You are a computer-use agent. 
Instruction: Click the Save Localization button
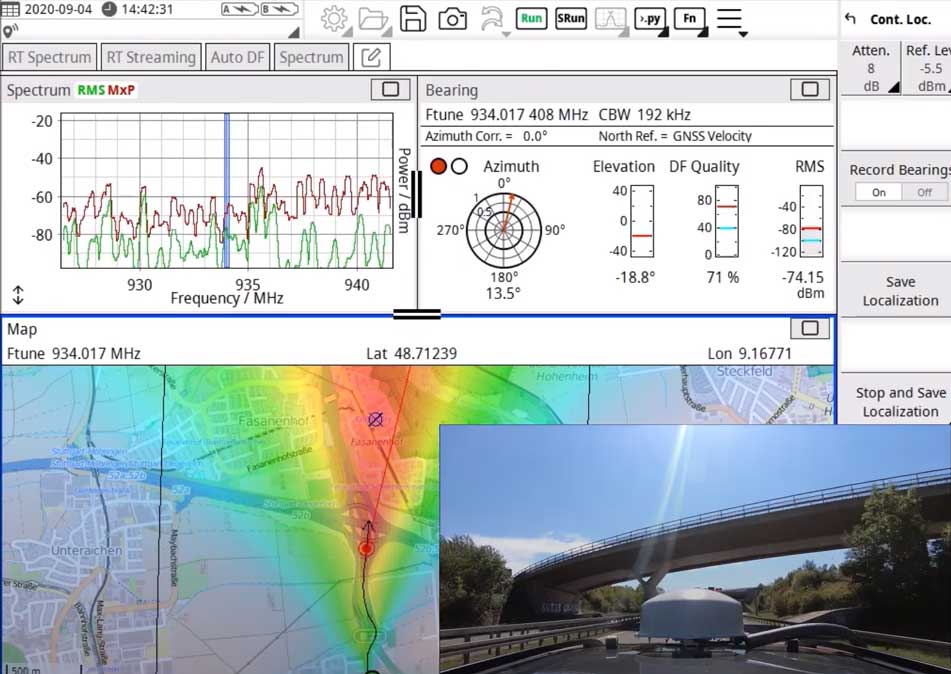pos(899,291)
